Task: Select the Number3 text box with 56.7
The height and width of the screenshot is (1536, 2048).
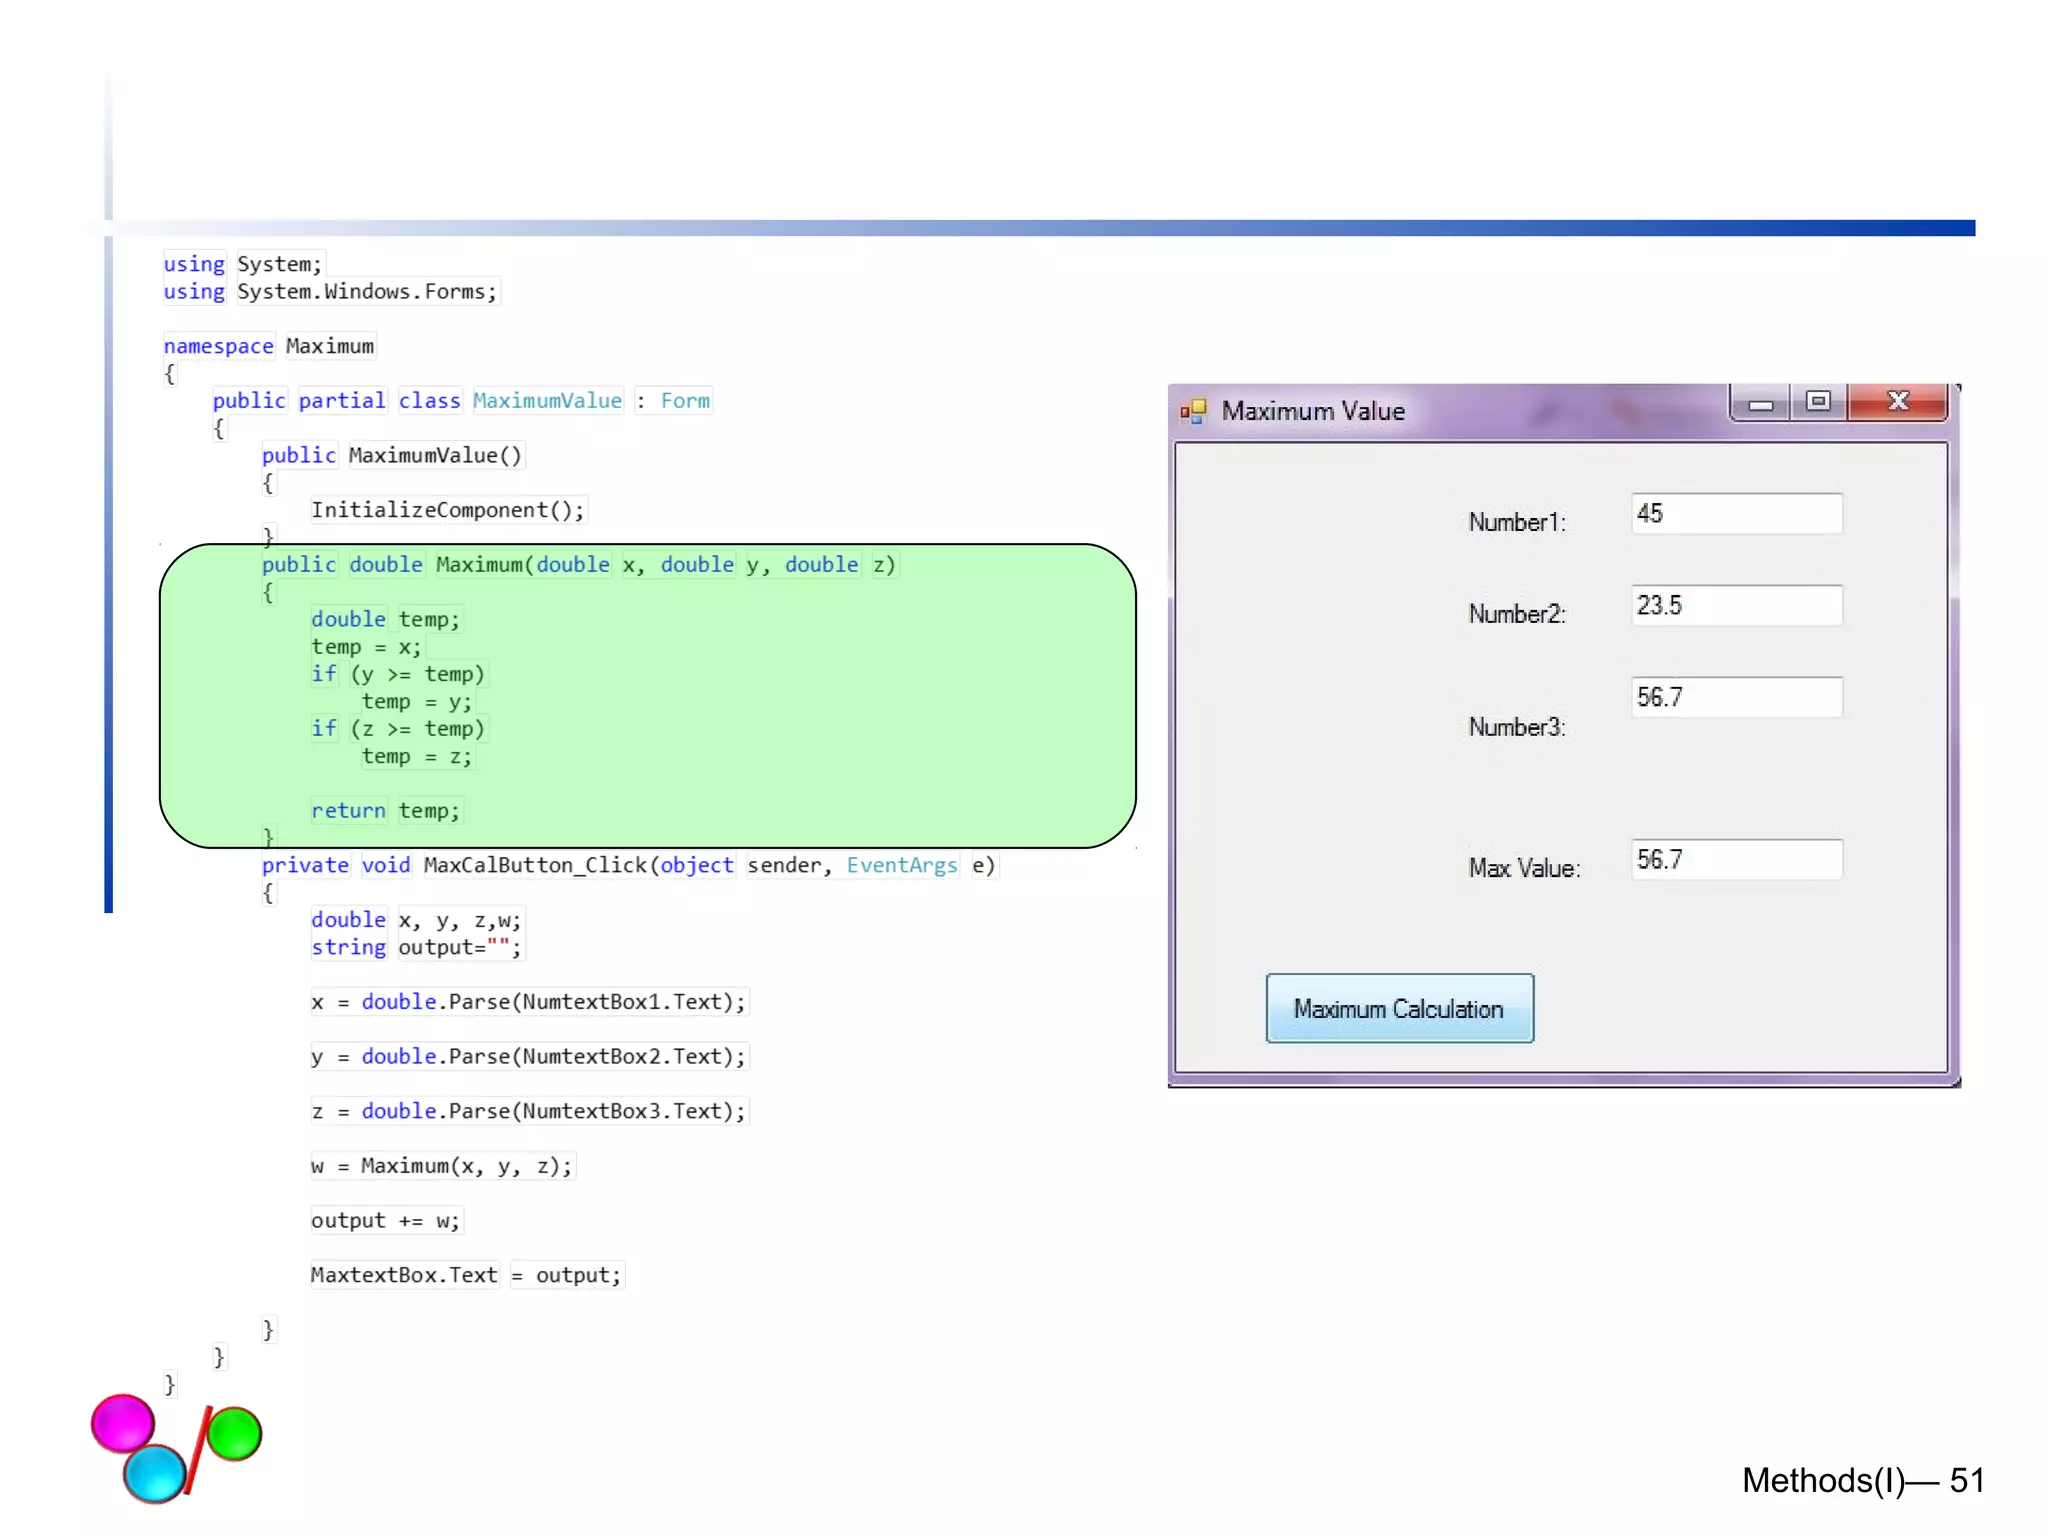Action: pyautogui.click(x=1735, y=697)
